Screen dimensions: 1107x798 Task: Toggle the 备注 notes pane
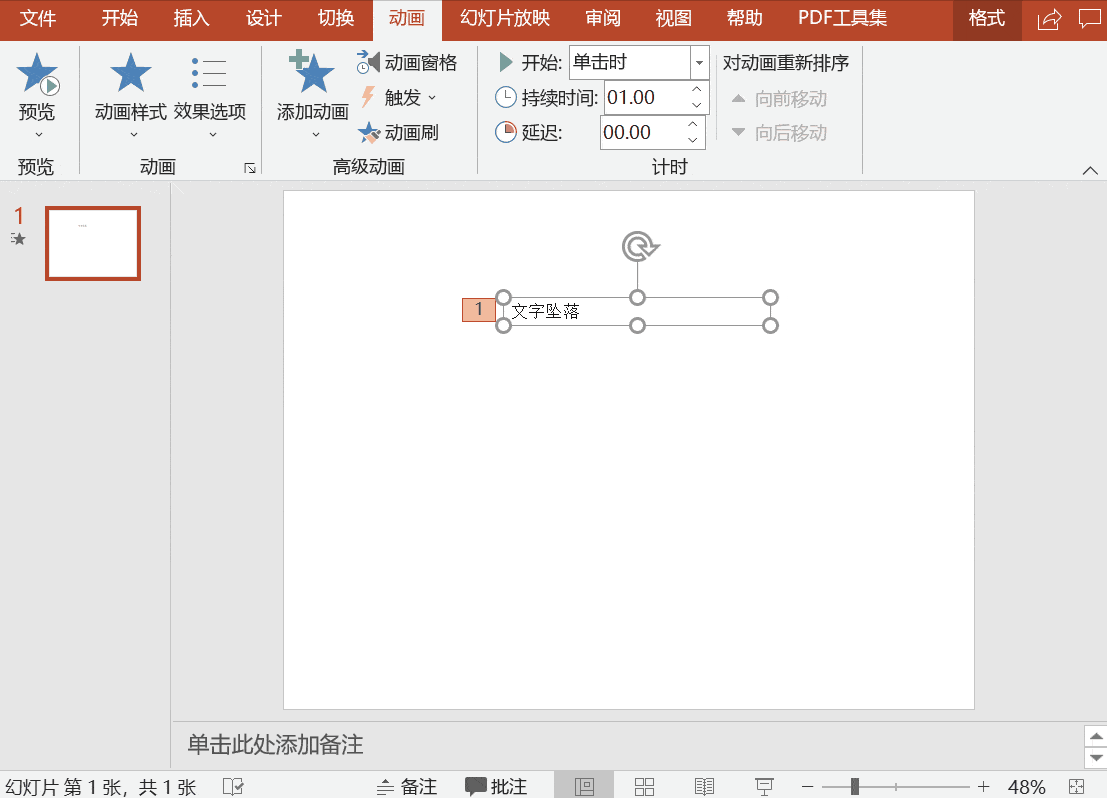[x=407, y=785]
